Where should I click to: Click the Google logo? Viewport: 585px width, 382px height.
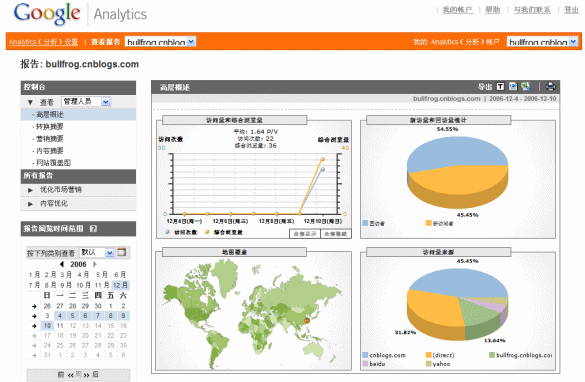[x=47, y=13]
